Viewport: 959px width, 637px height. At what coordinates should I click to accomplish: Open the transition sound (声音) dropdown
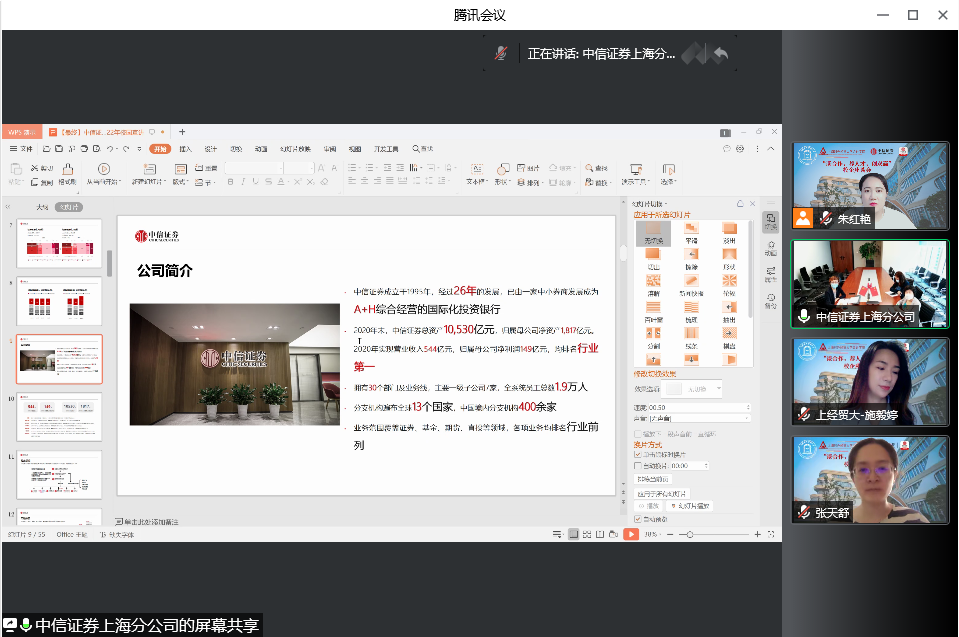pyautogui.click(x=748, y=418)
